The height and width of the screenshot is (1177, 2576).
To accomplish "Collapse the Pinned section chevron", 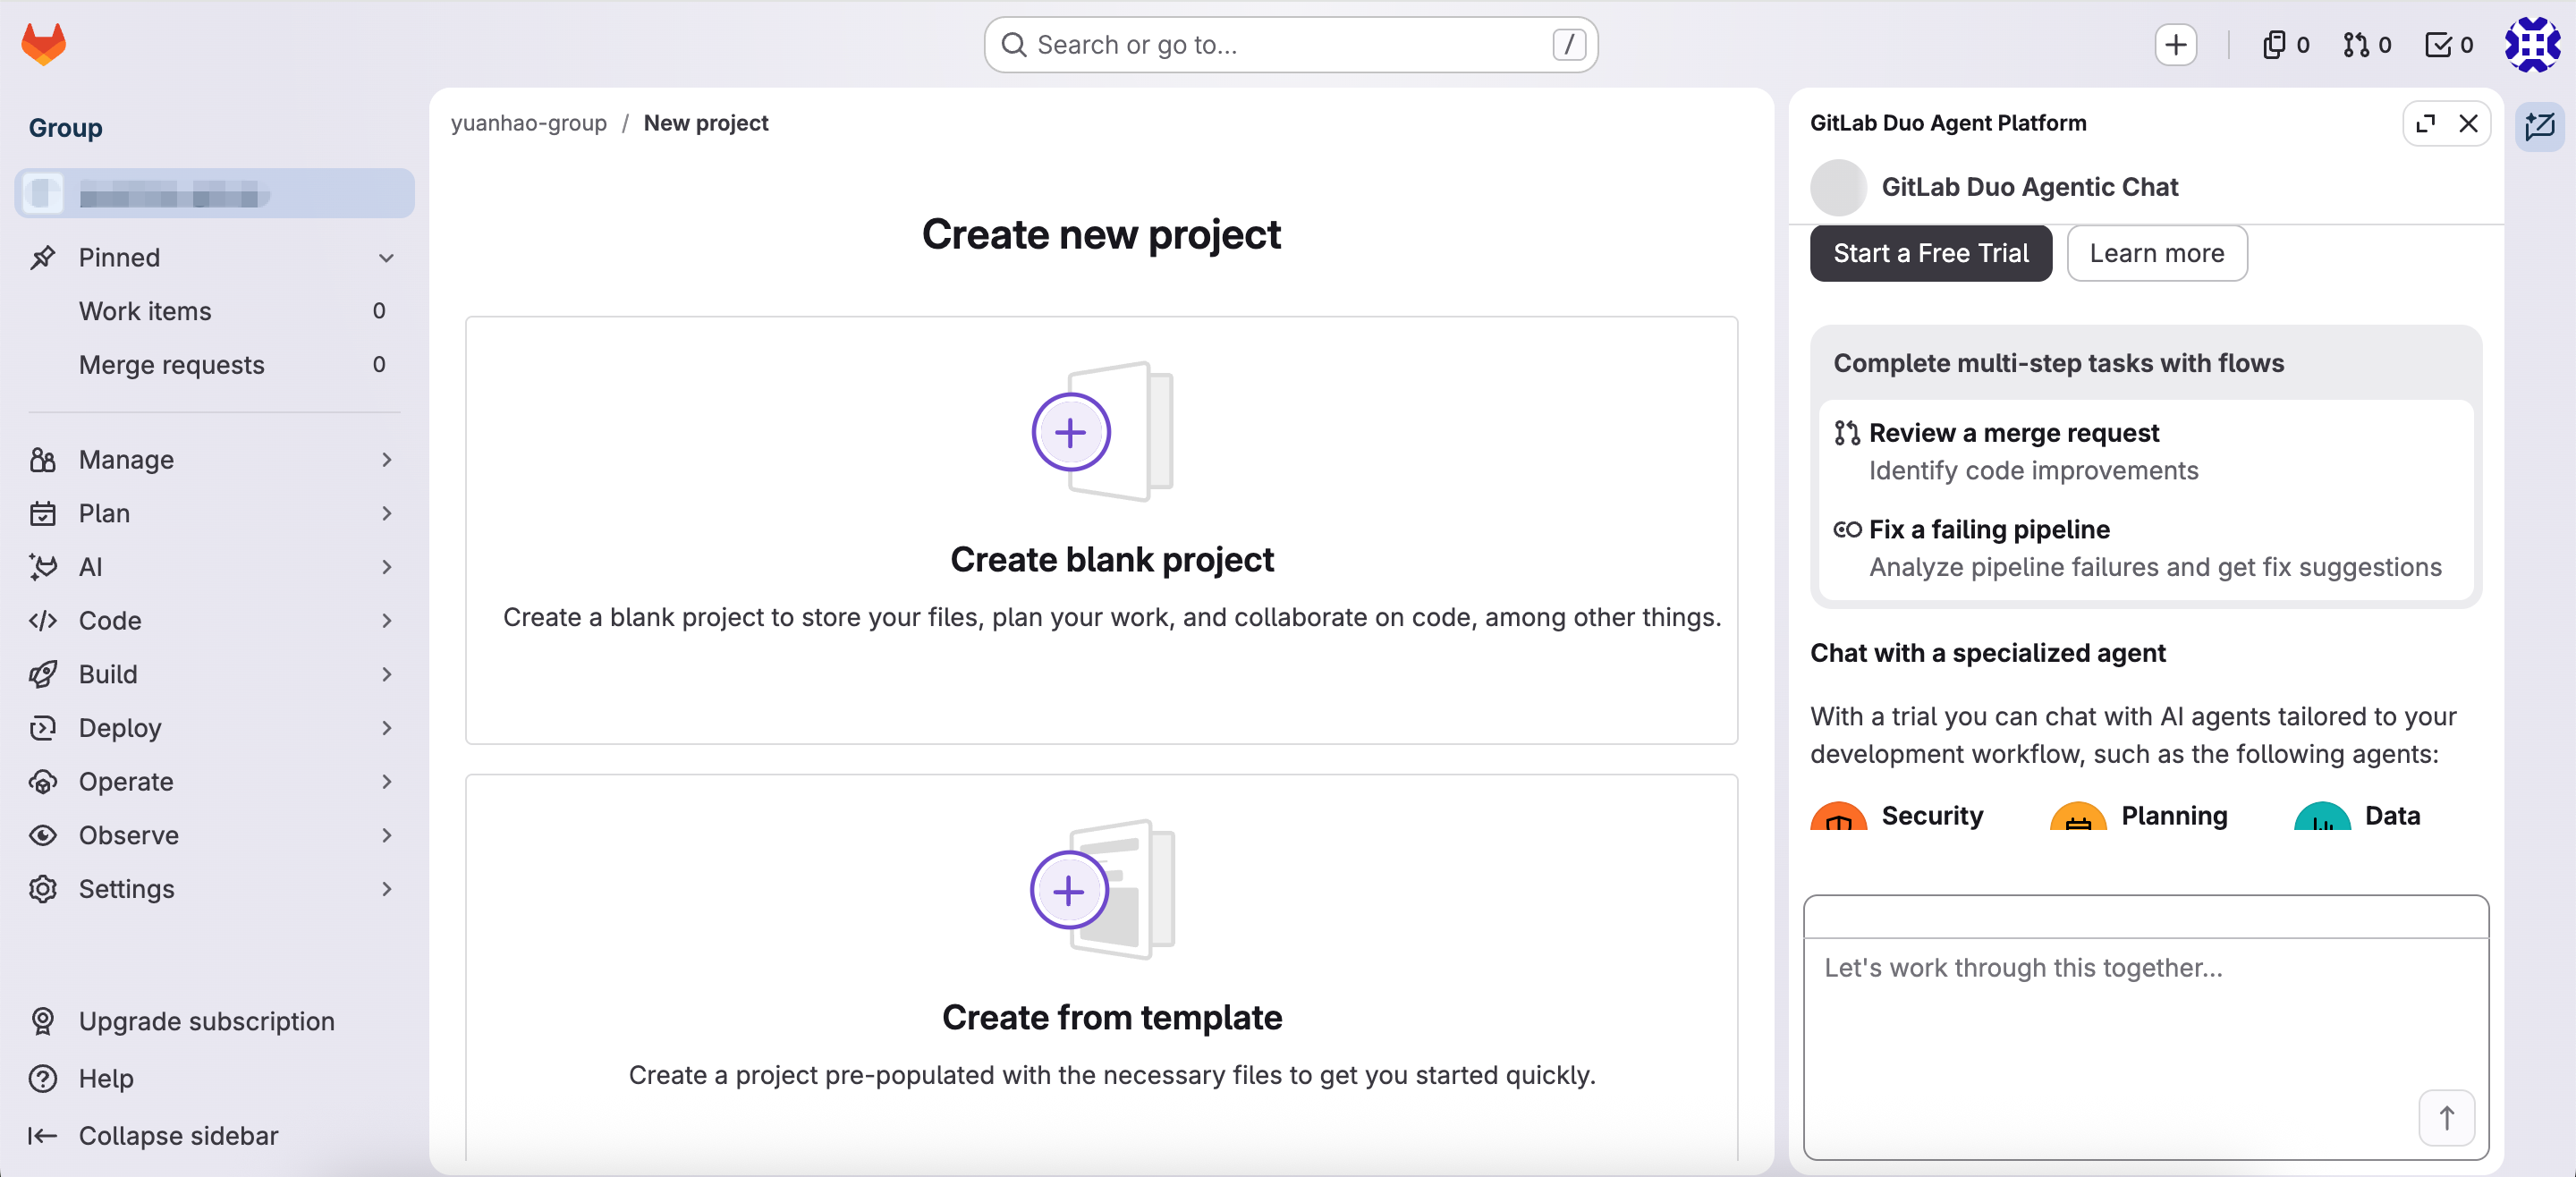I will (x=386, y=258).
